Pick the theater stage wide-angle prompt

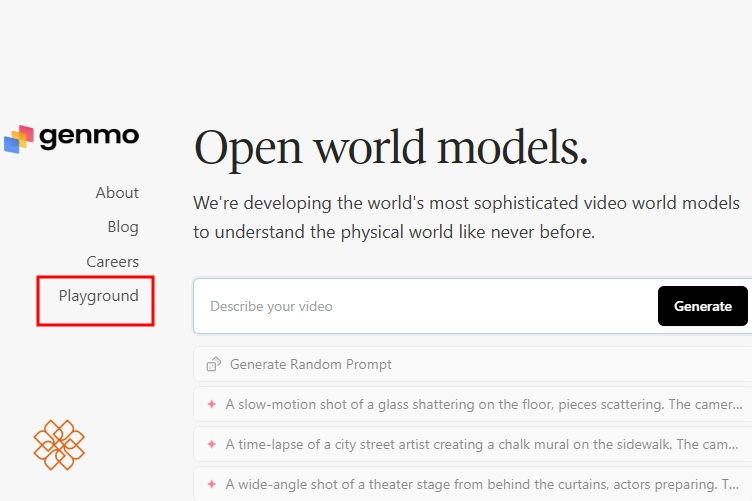[x=472, y=484]
